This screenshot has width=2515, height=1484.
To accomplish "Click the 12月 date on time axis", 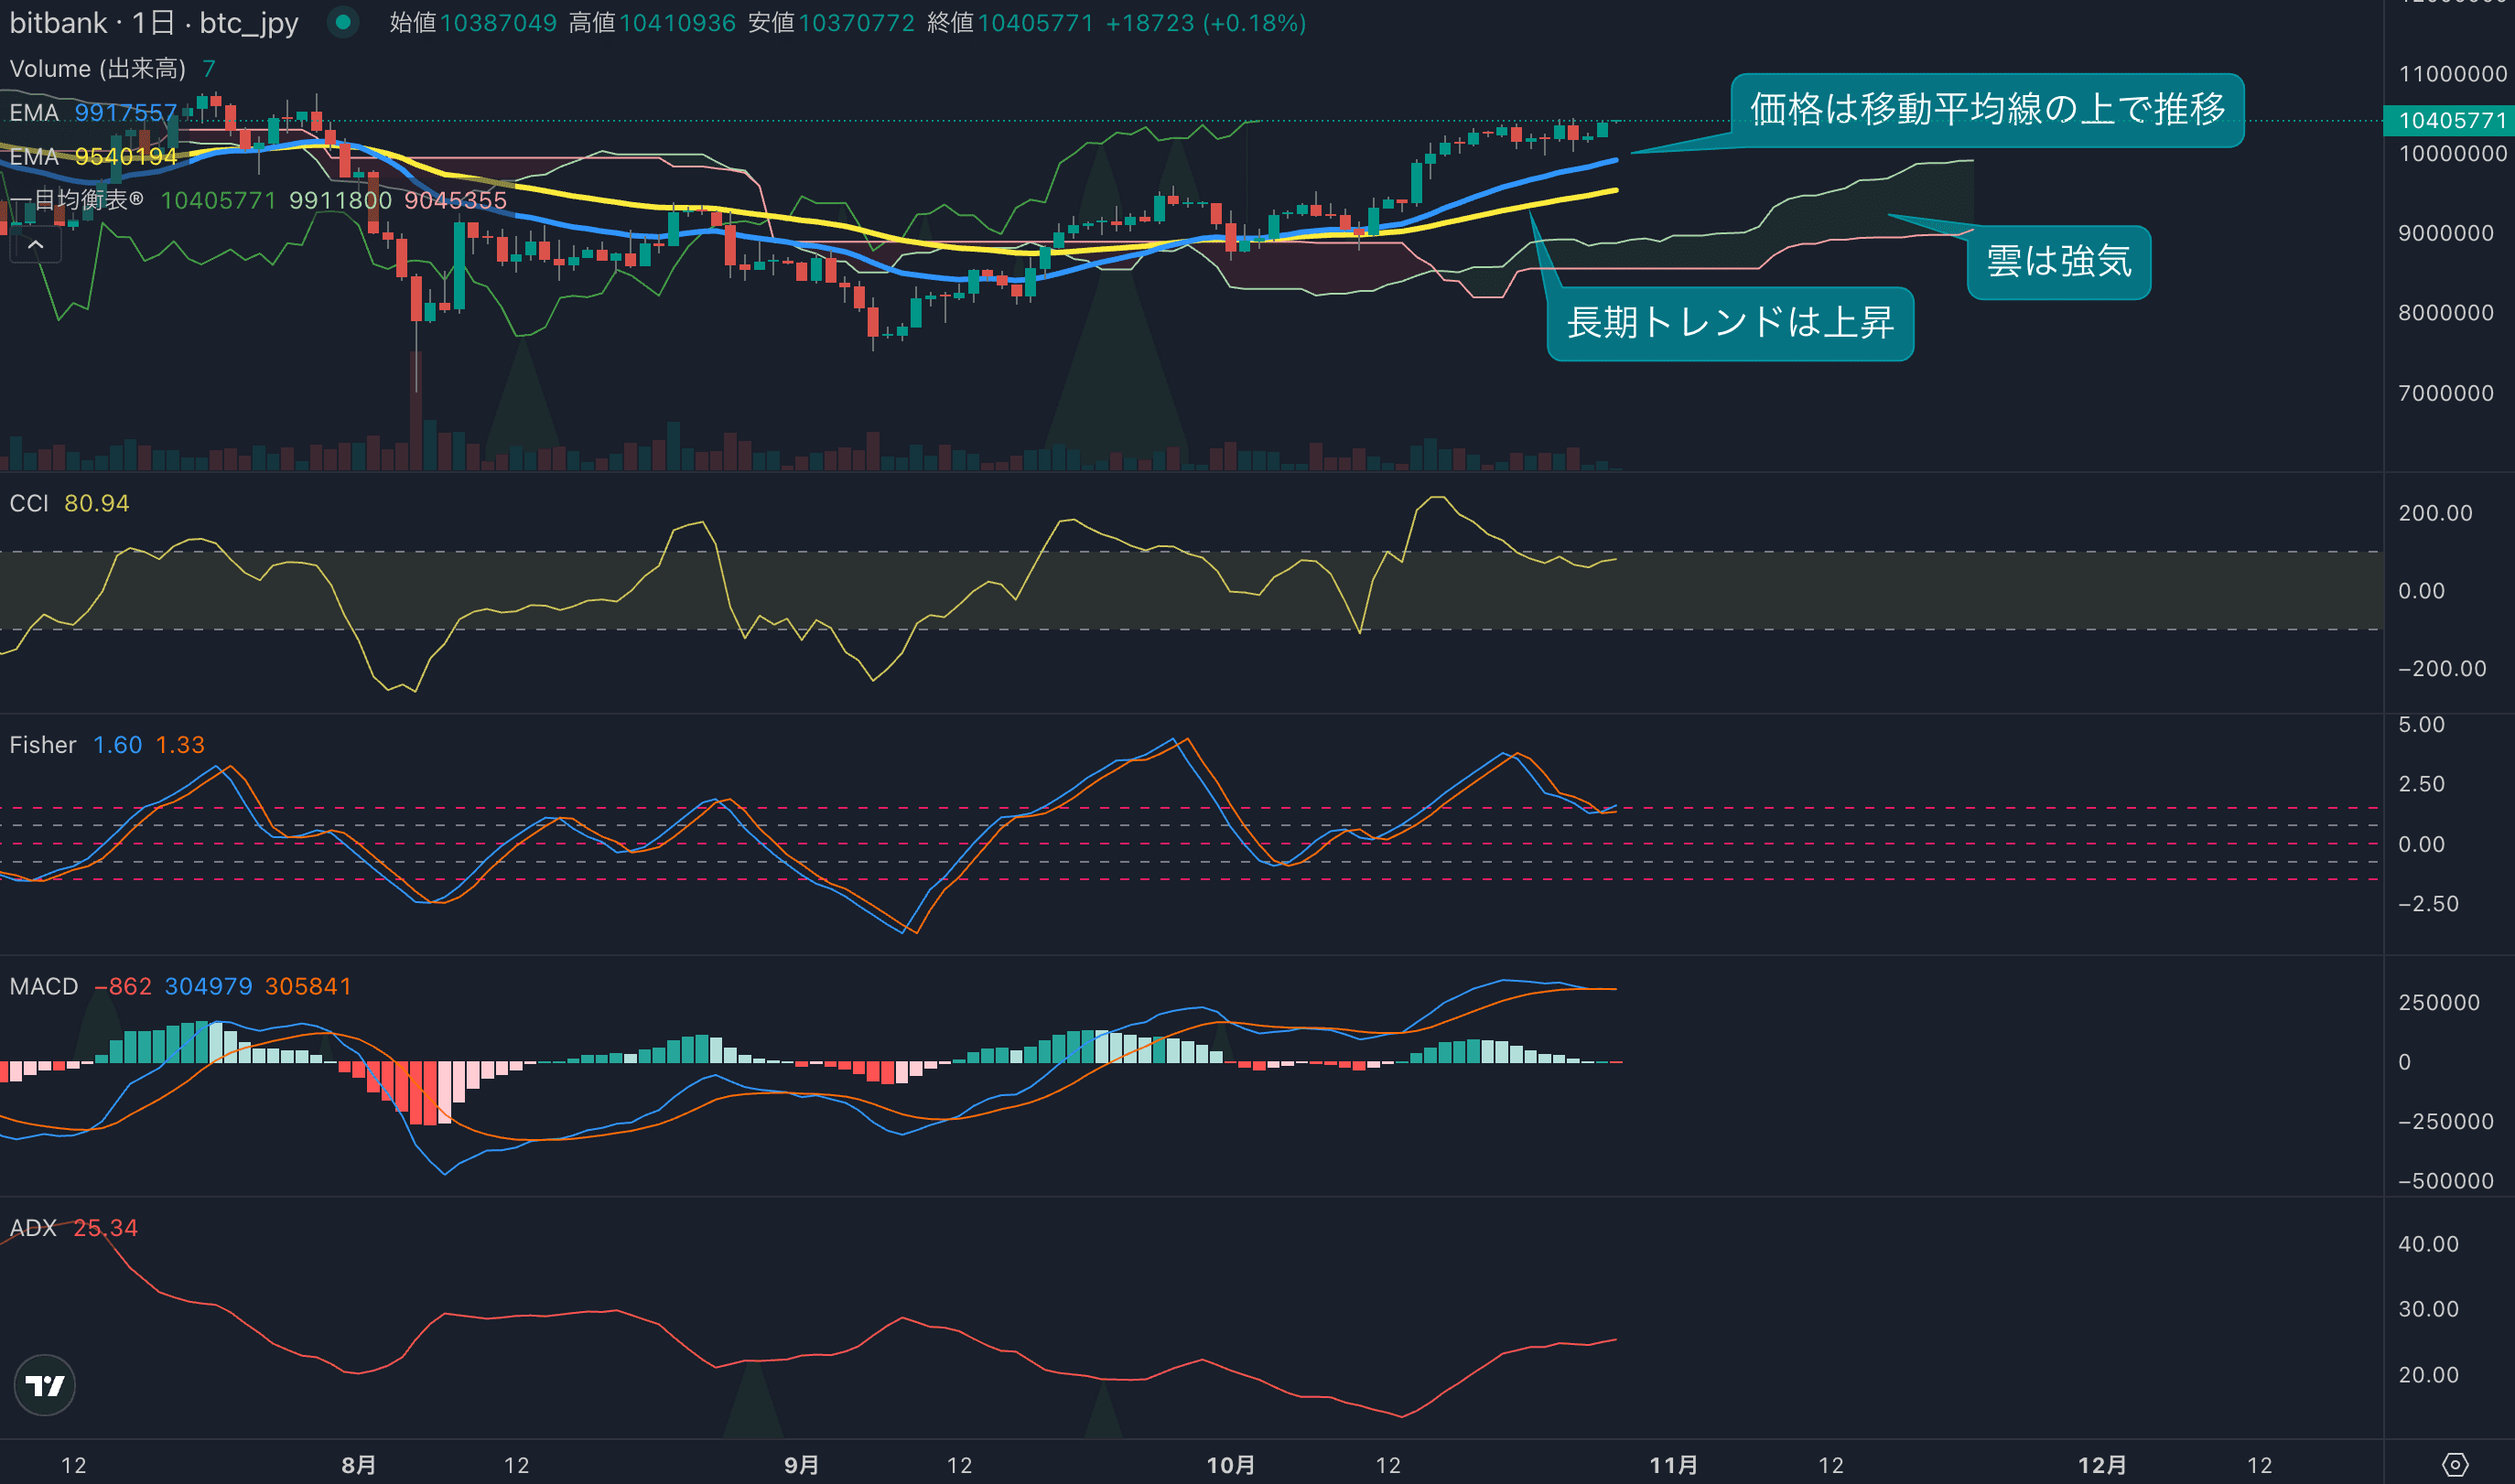I will click(x=2102, y=1465).
